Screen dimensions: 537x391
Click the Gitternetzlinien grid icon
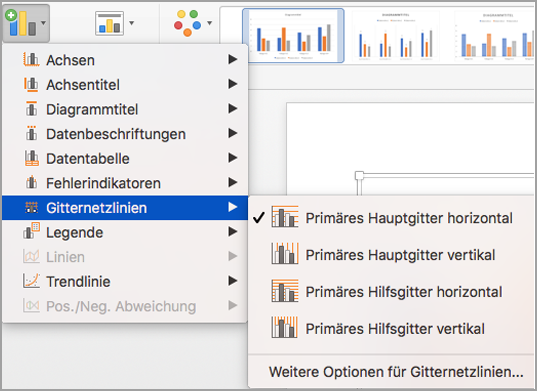(x=32, y=207)
